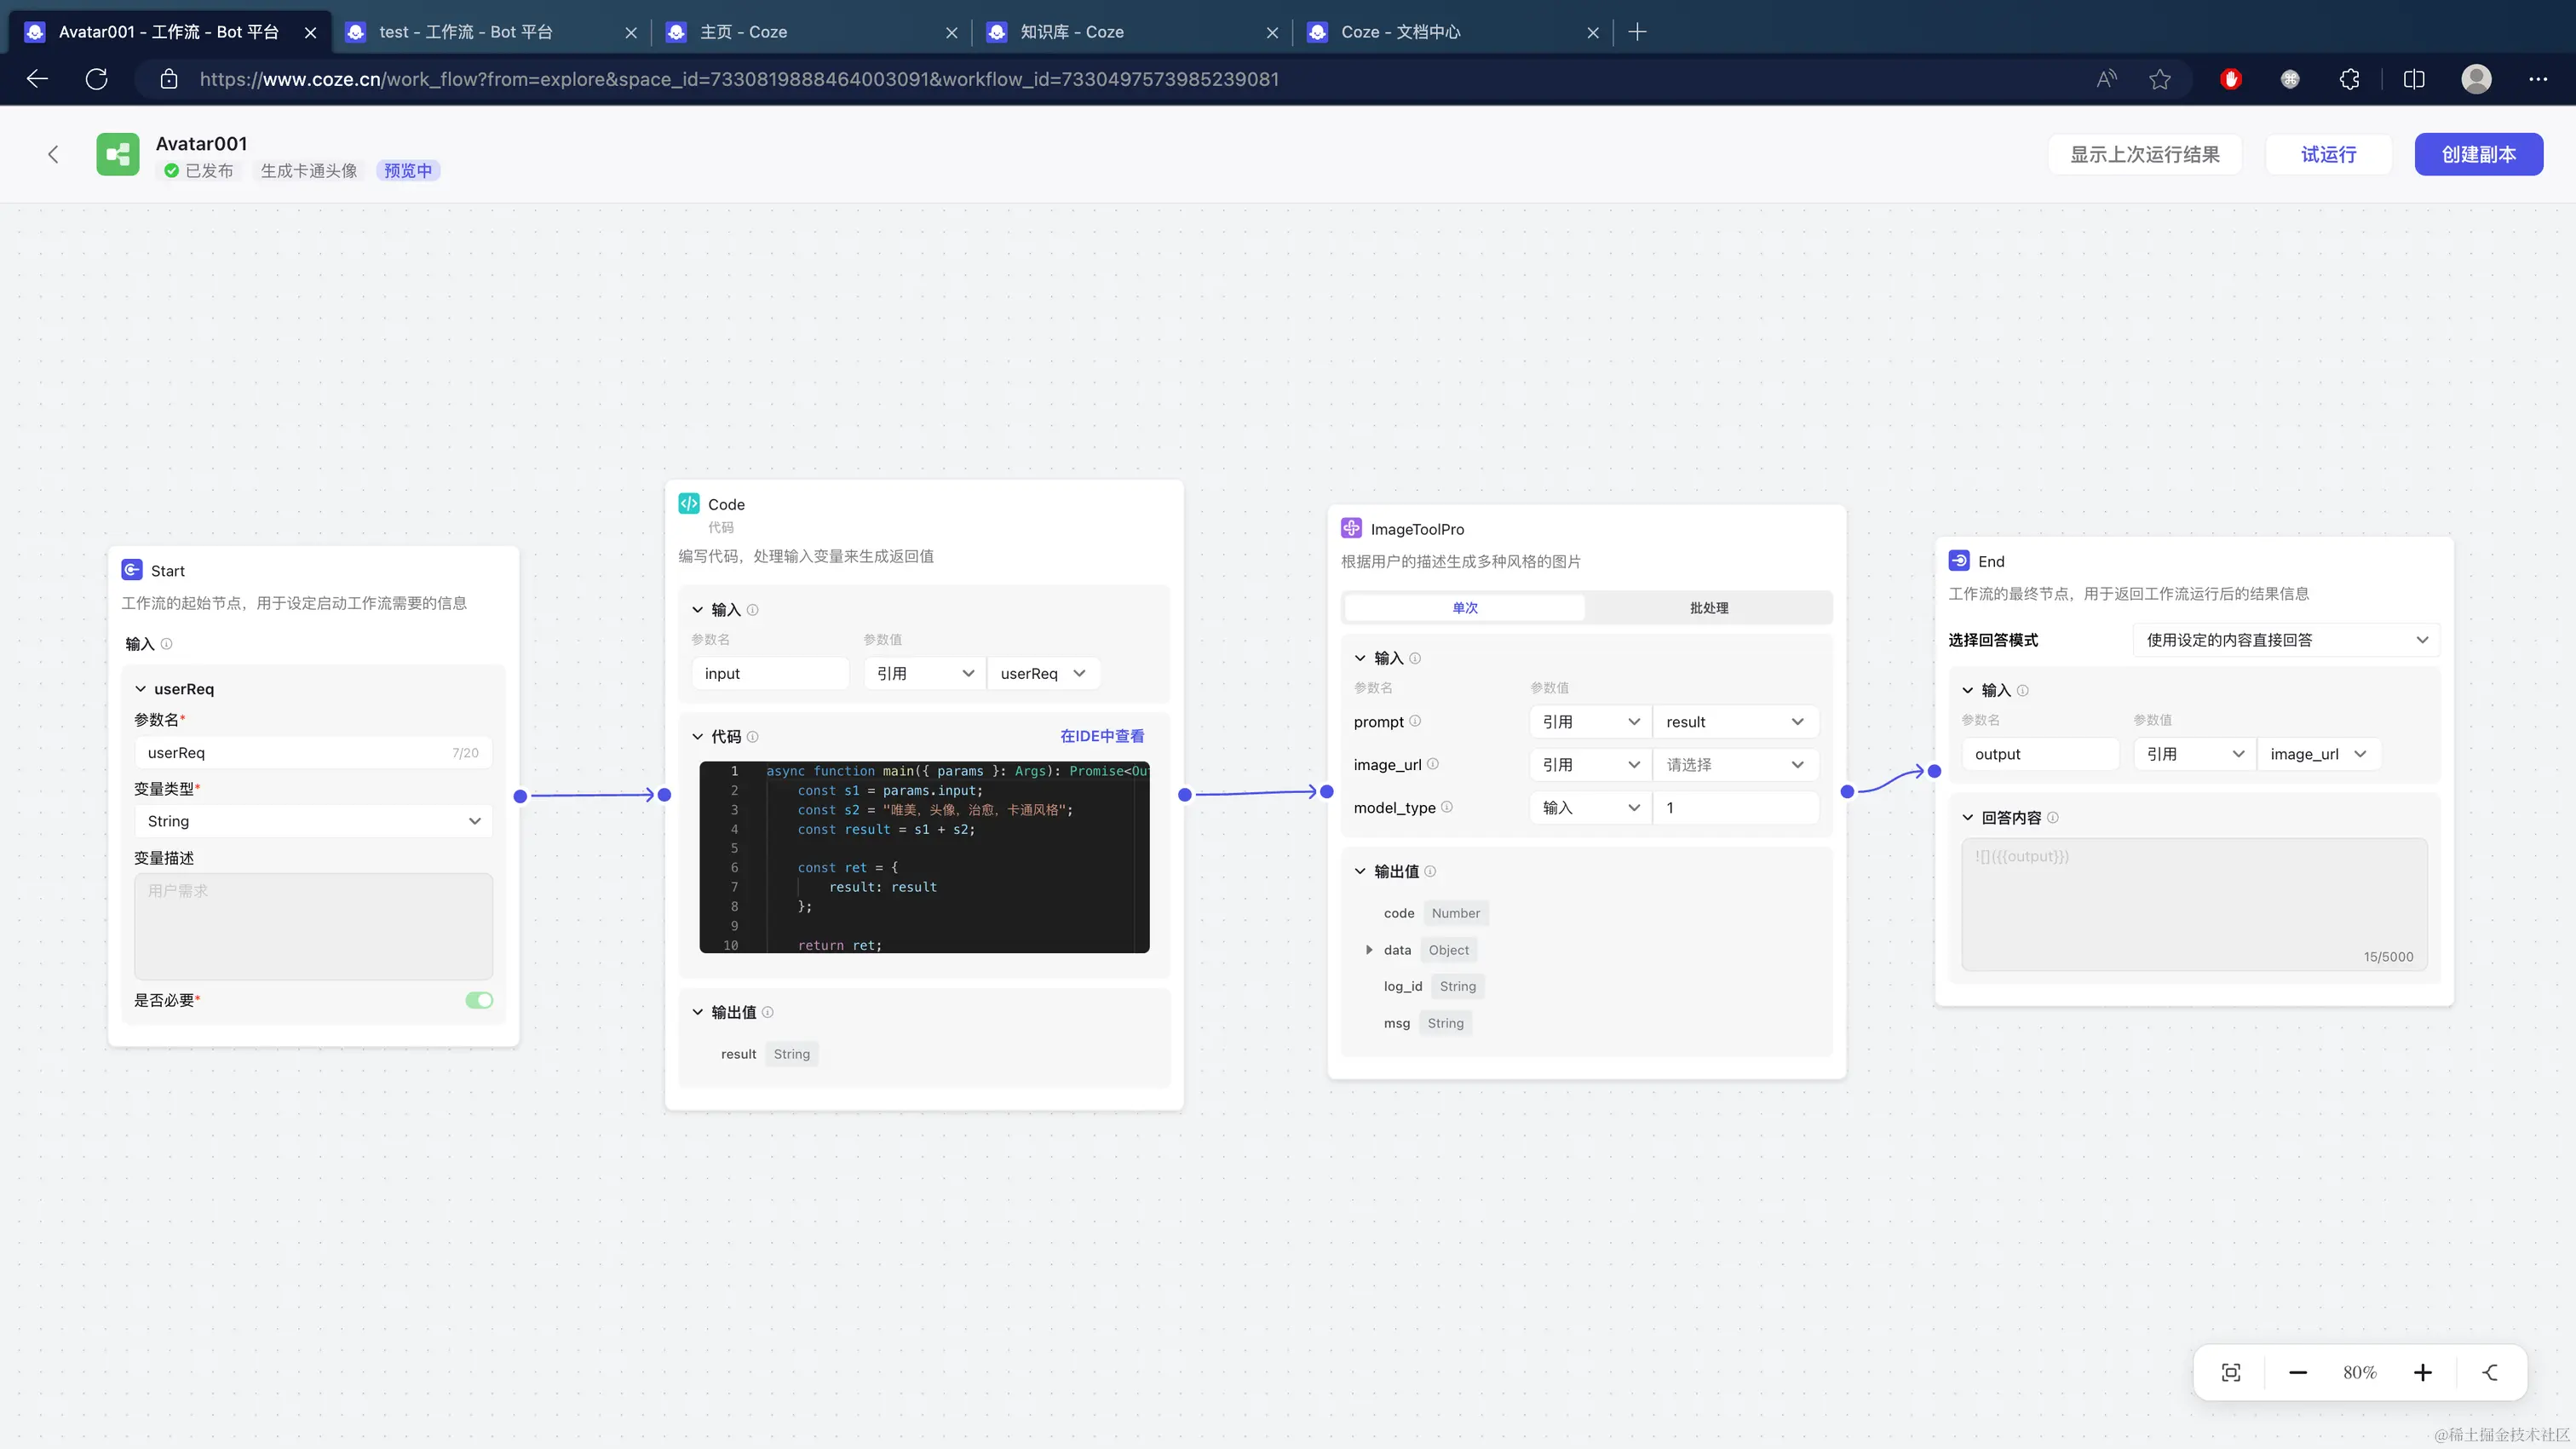
Task: Open the 变量类型 String dropdown
Action: pyautogui.click(x=313, y=821)
